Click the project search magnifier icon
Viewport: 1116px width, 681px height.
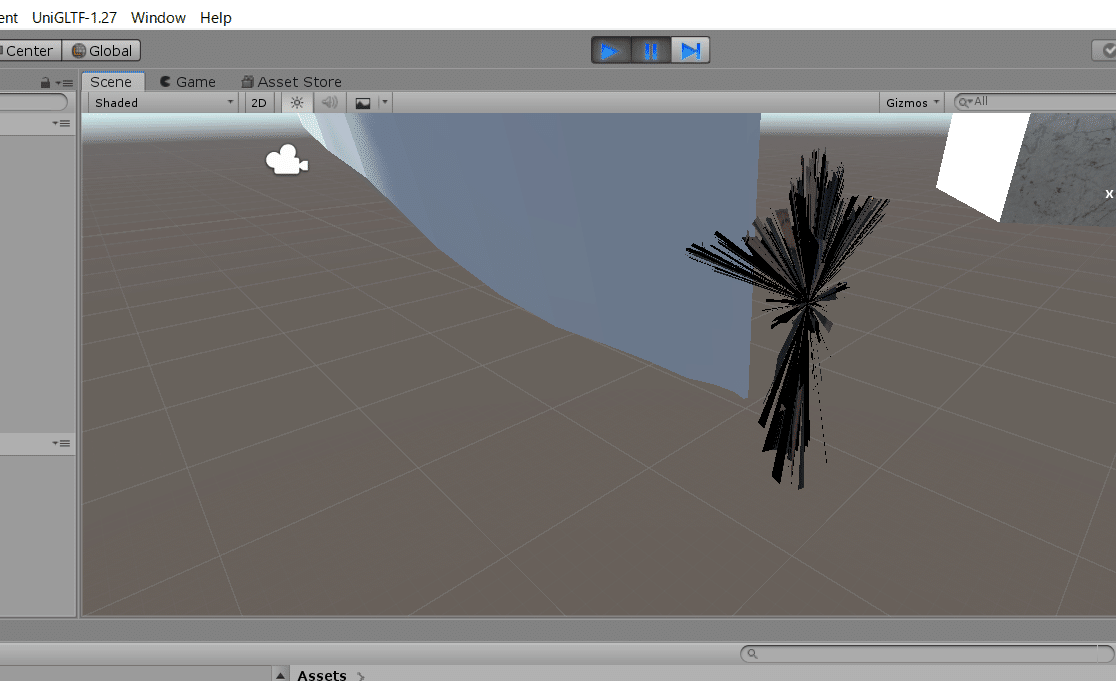coord(752,653)
